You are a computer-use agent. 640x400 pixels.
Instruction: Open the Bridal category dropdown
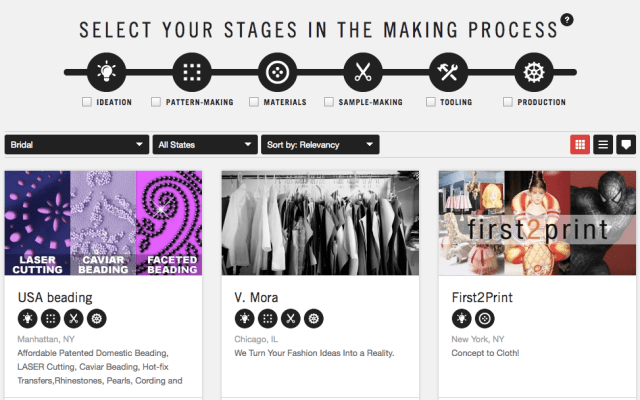(x=77, y=145)
